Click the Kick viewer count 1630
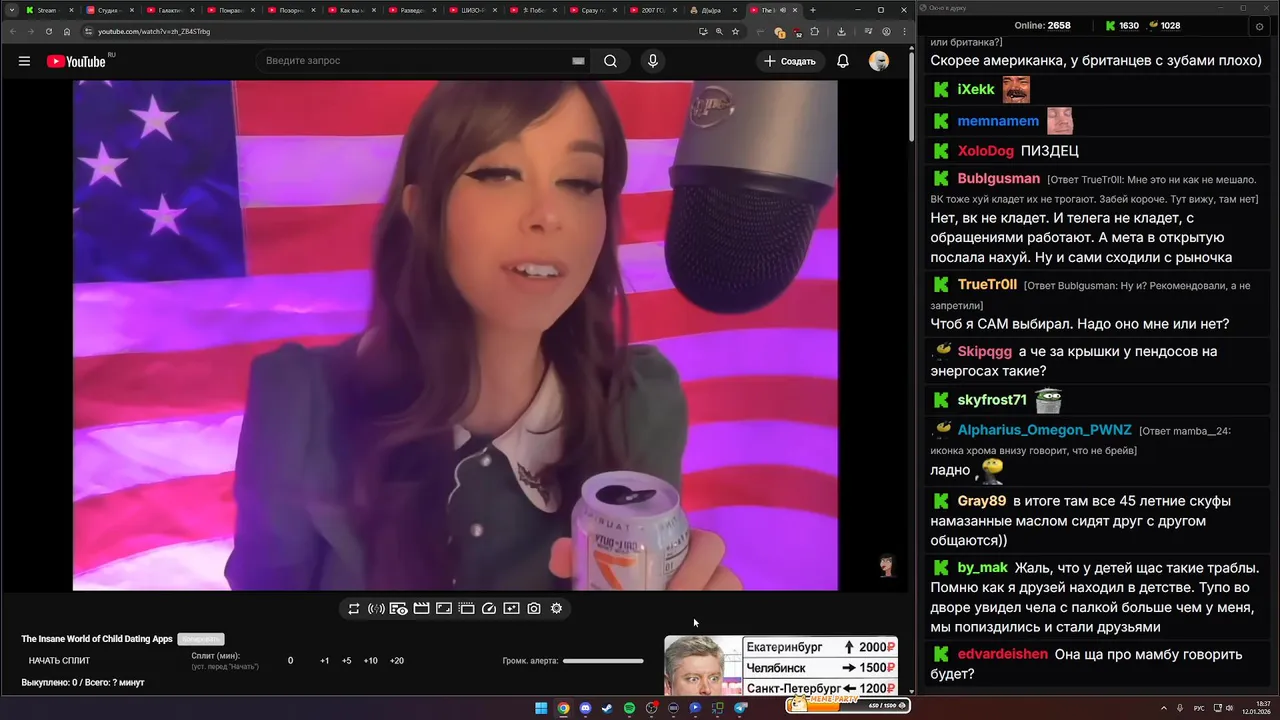Image resolution: width=1280 pixels, height=720 pixels. pyautogui.click(x=1122, y=25)
